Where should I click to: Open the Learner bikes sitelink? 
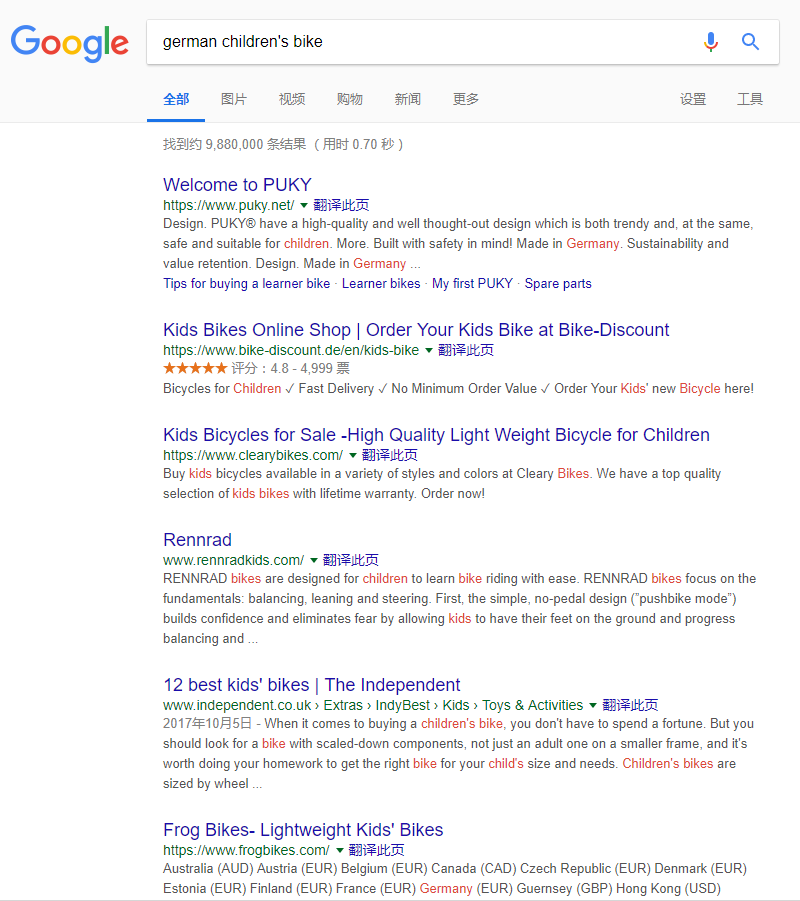381,283
